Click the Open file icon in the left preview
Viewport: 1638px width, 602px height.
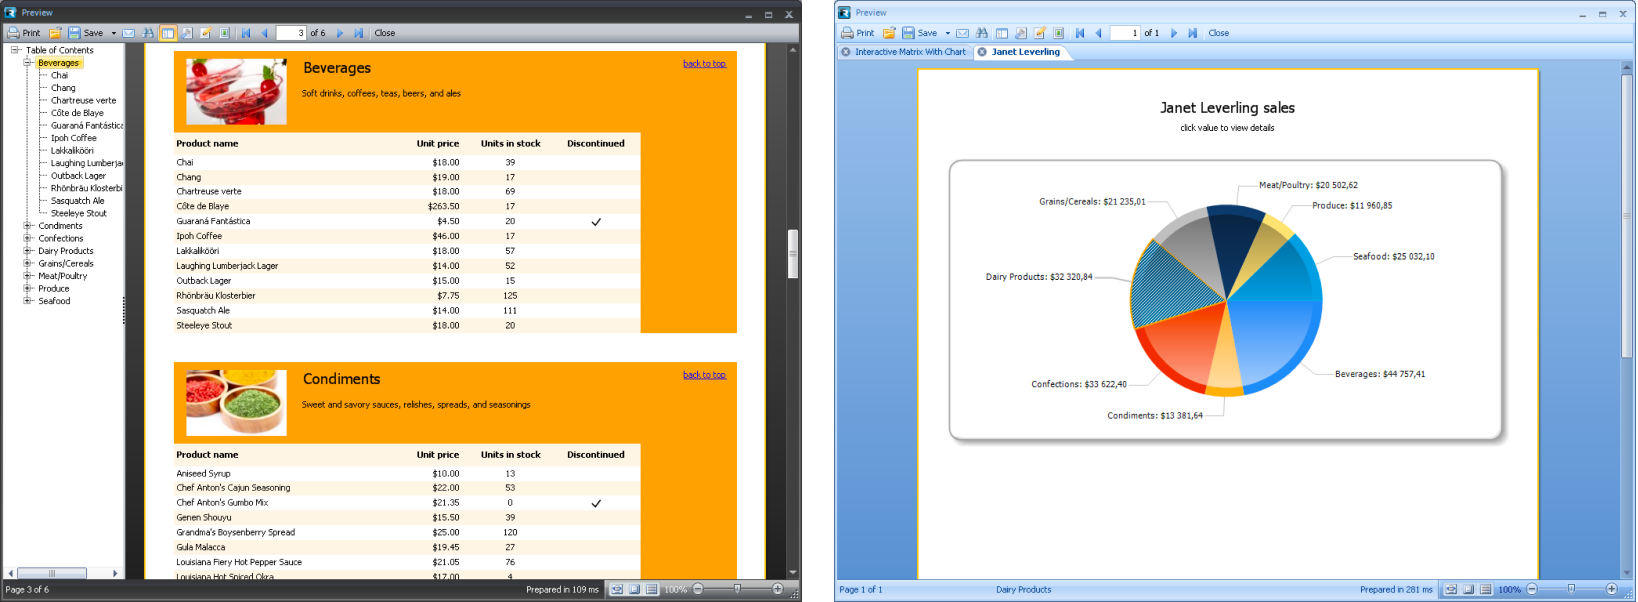[56, 33]
